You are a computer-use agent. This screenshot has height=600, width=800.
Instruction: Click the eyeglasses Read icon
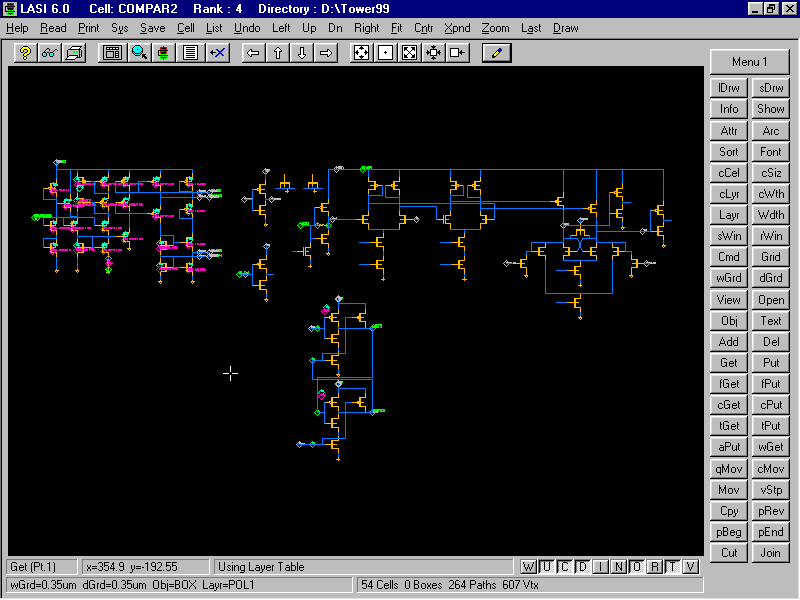click(x=49, y=53)
